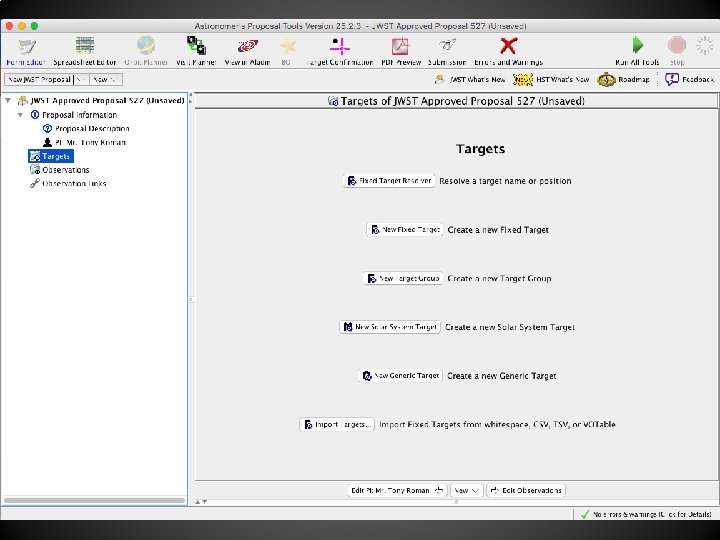
Task: Click 'Create a new Generic Target' text
Action: [x=501, y=376]
